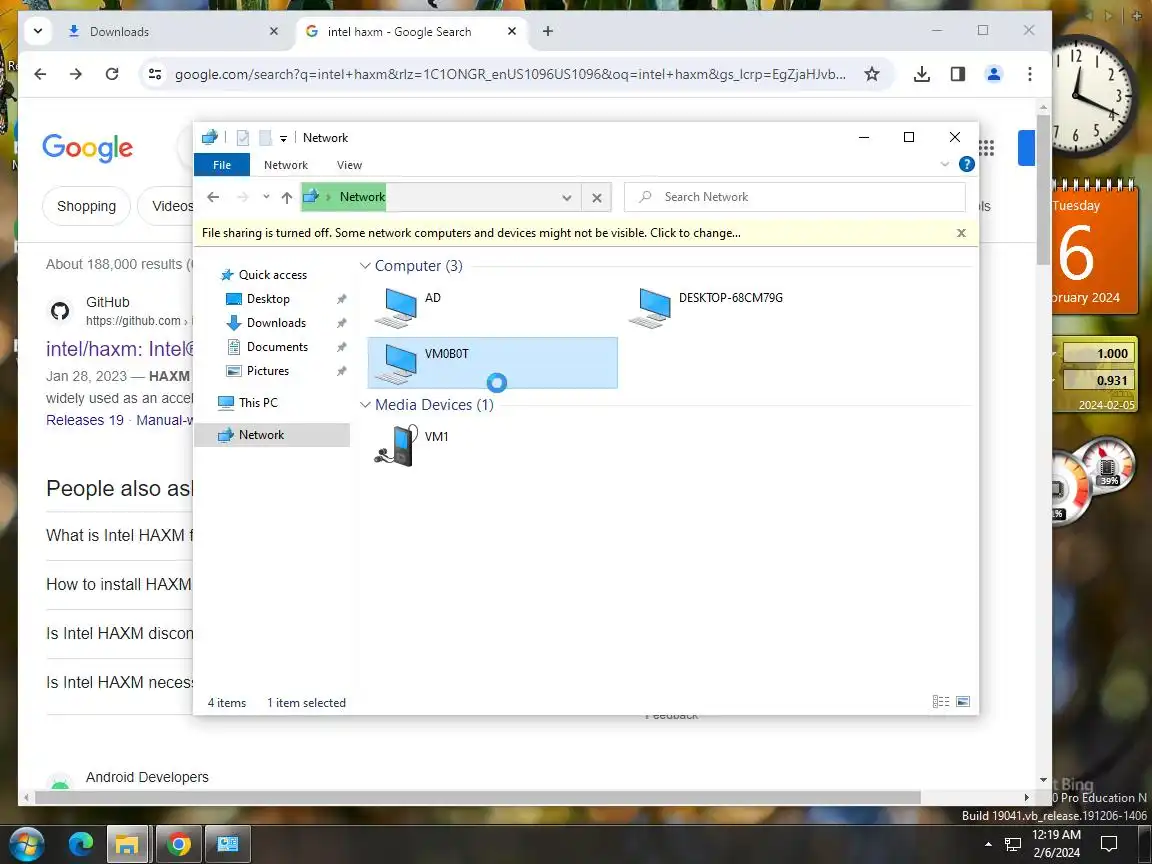Screen dimensions: 1152x864
Task: Open the Network ribbon tab
Action: pyautogui.click(x=286, y=165)
